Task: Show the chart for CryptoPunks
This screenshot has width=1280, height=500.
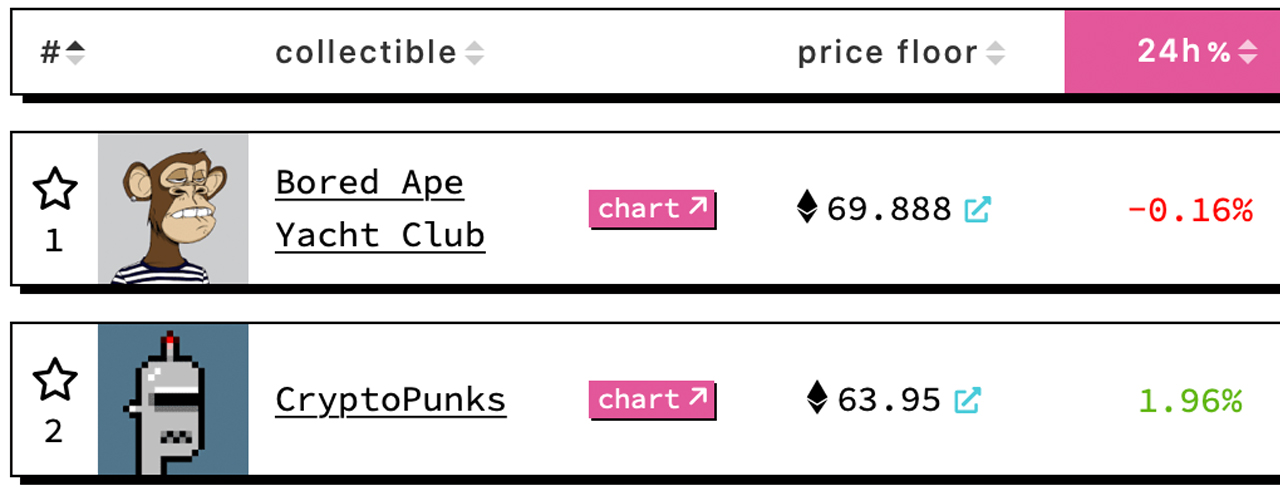Action: point(652,400)
